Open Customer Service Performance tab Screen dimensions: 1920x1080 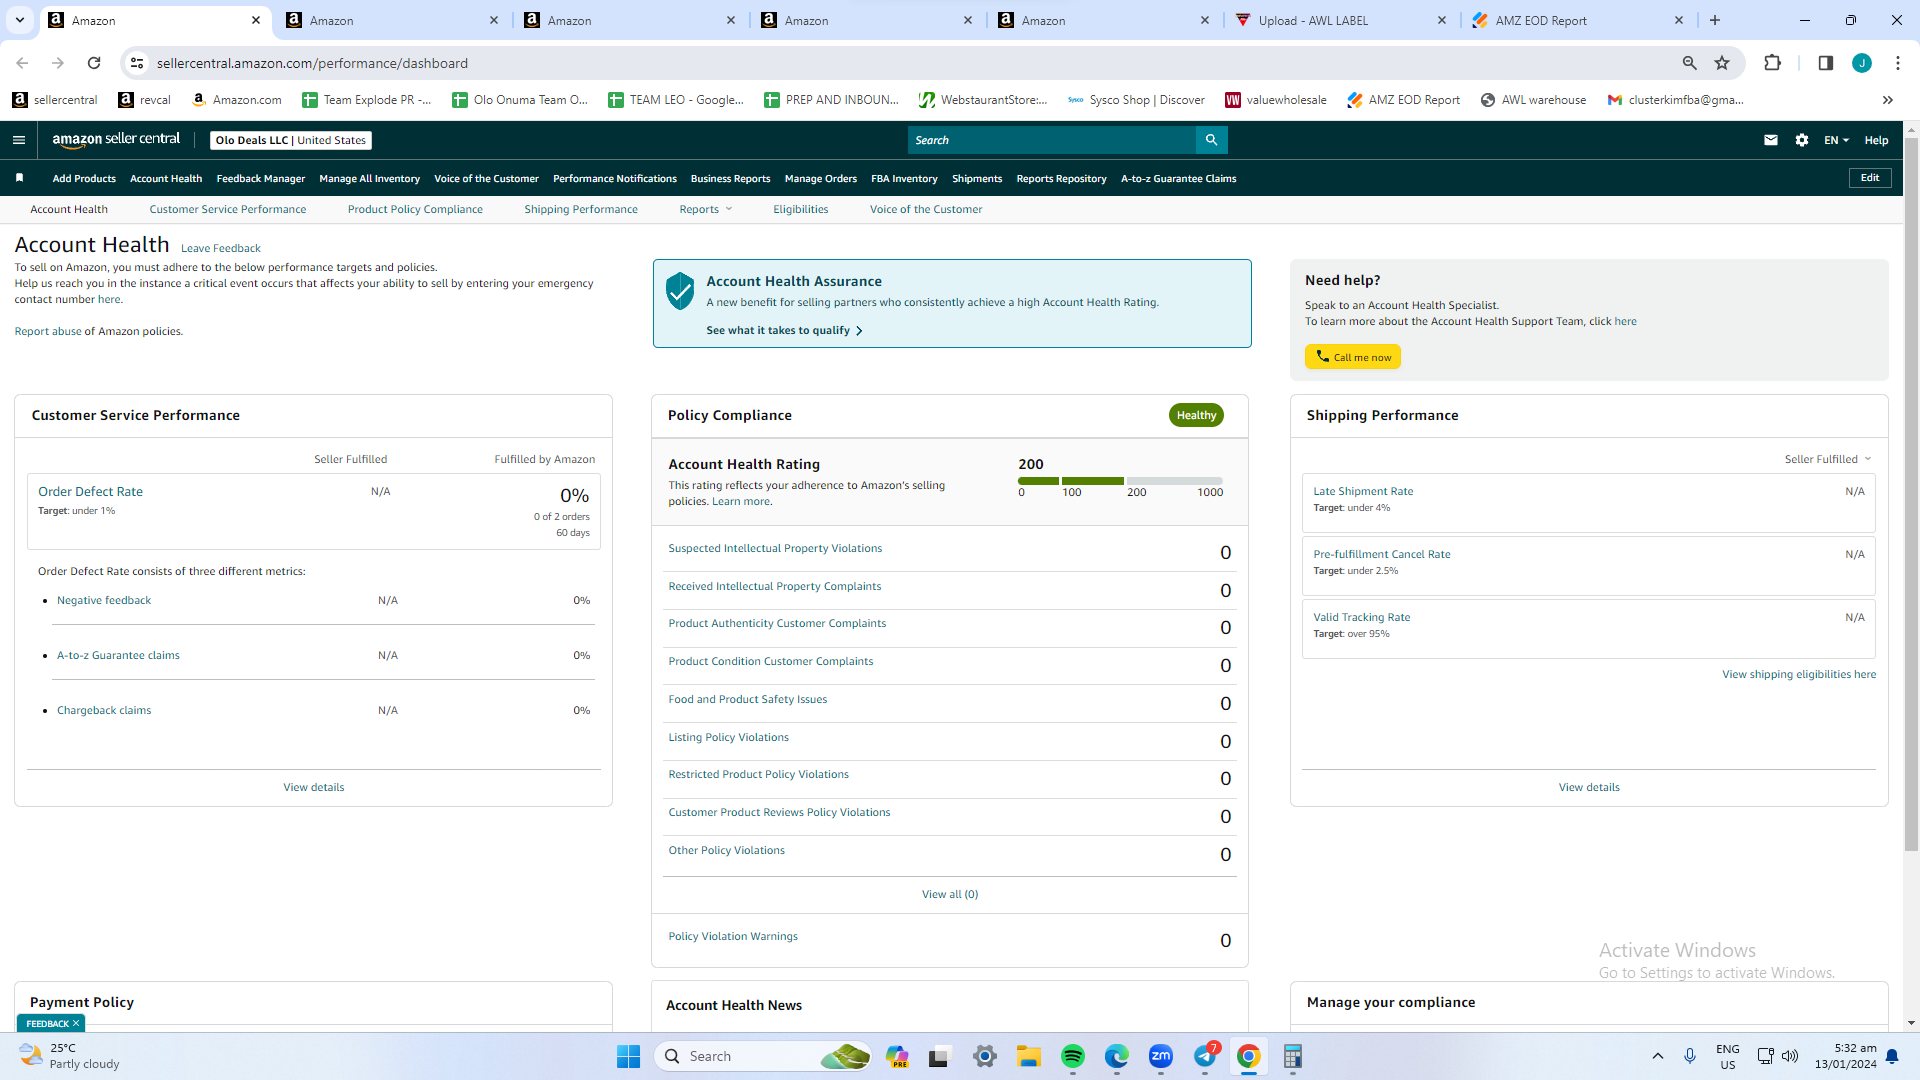pos(228,209)
